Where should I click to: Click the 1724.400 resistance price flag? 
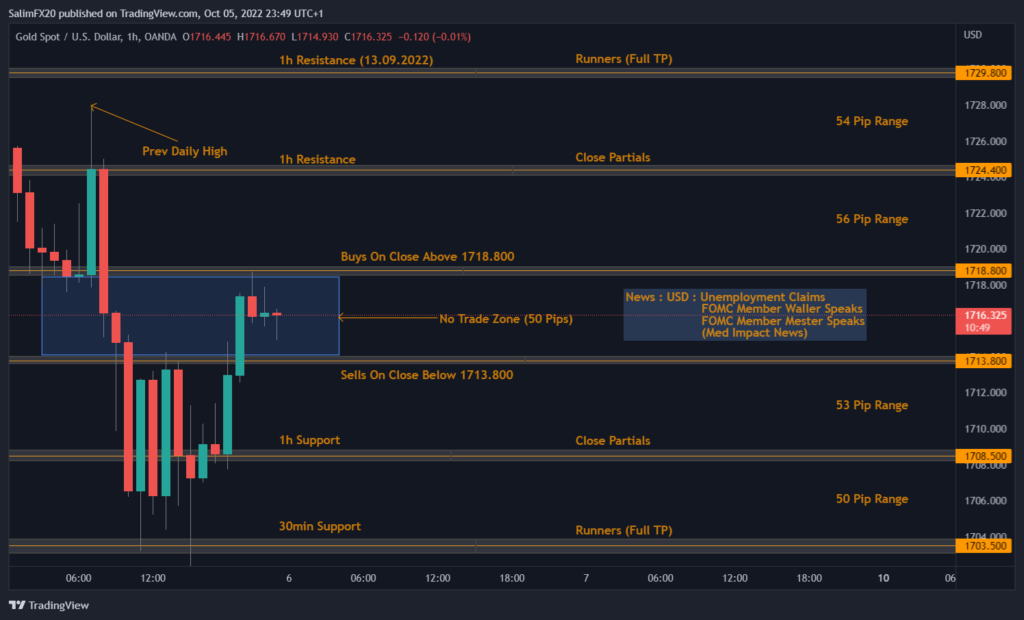(x=983, y=170)
